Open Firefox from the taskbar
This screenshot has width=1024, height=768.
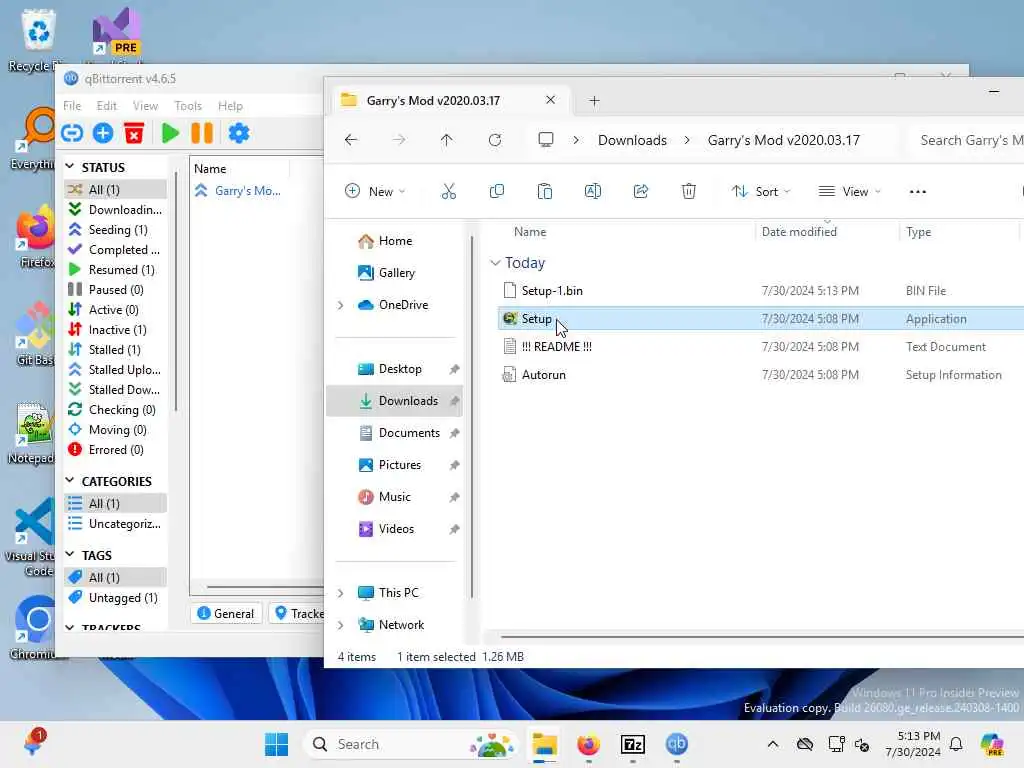coord(588,744)
